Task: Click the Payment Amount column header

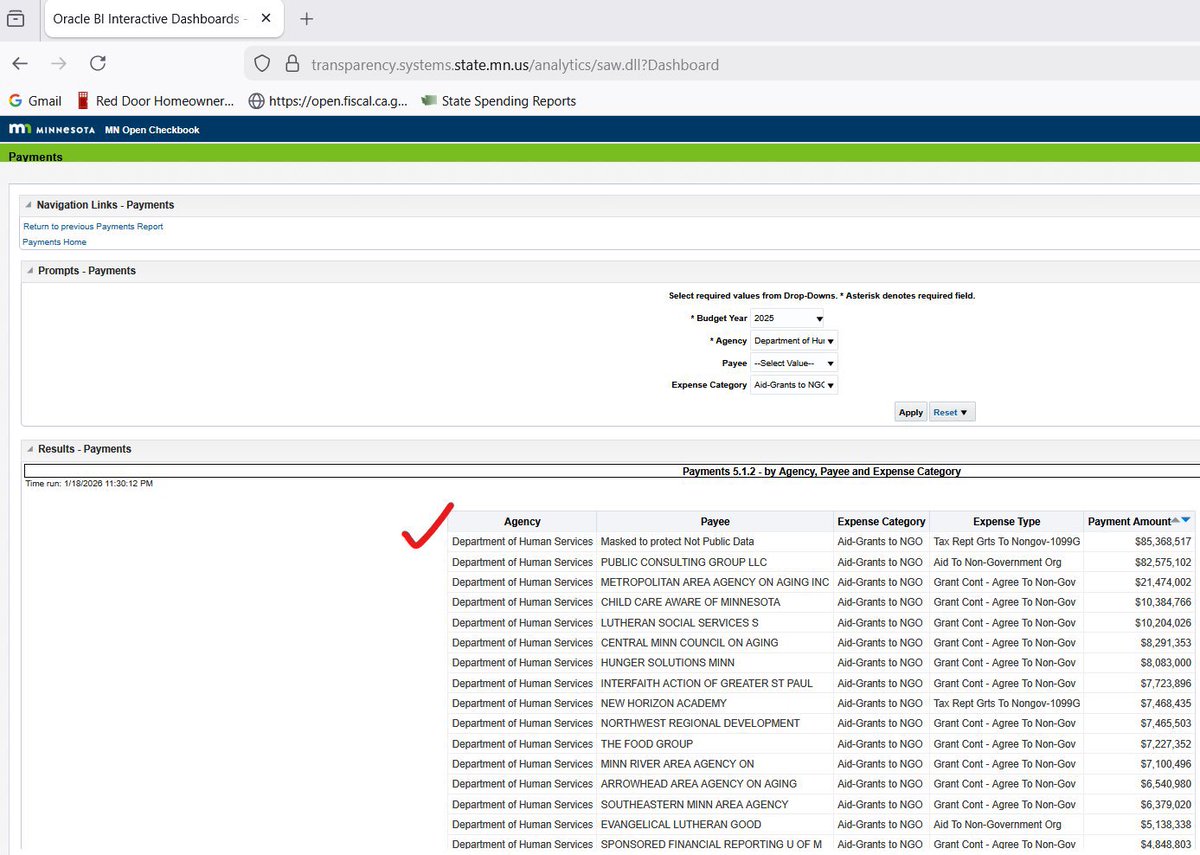Action: pos(1129,521)
